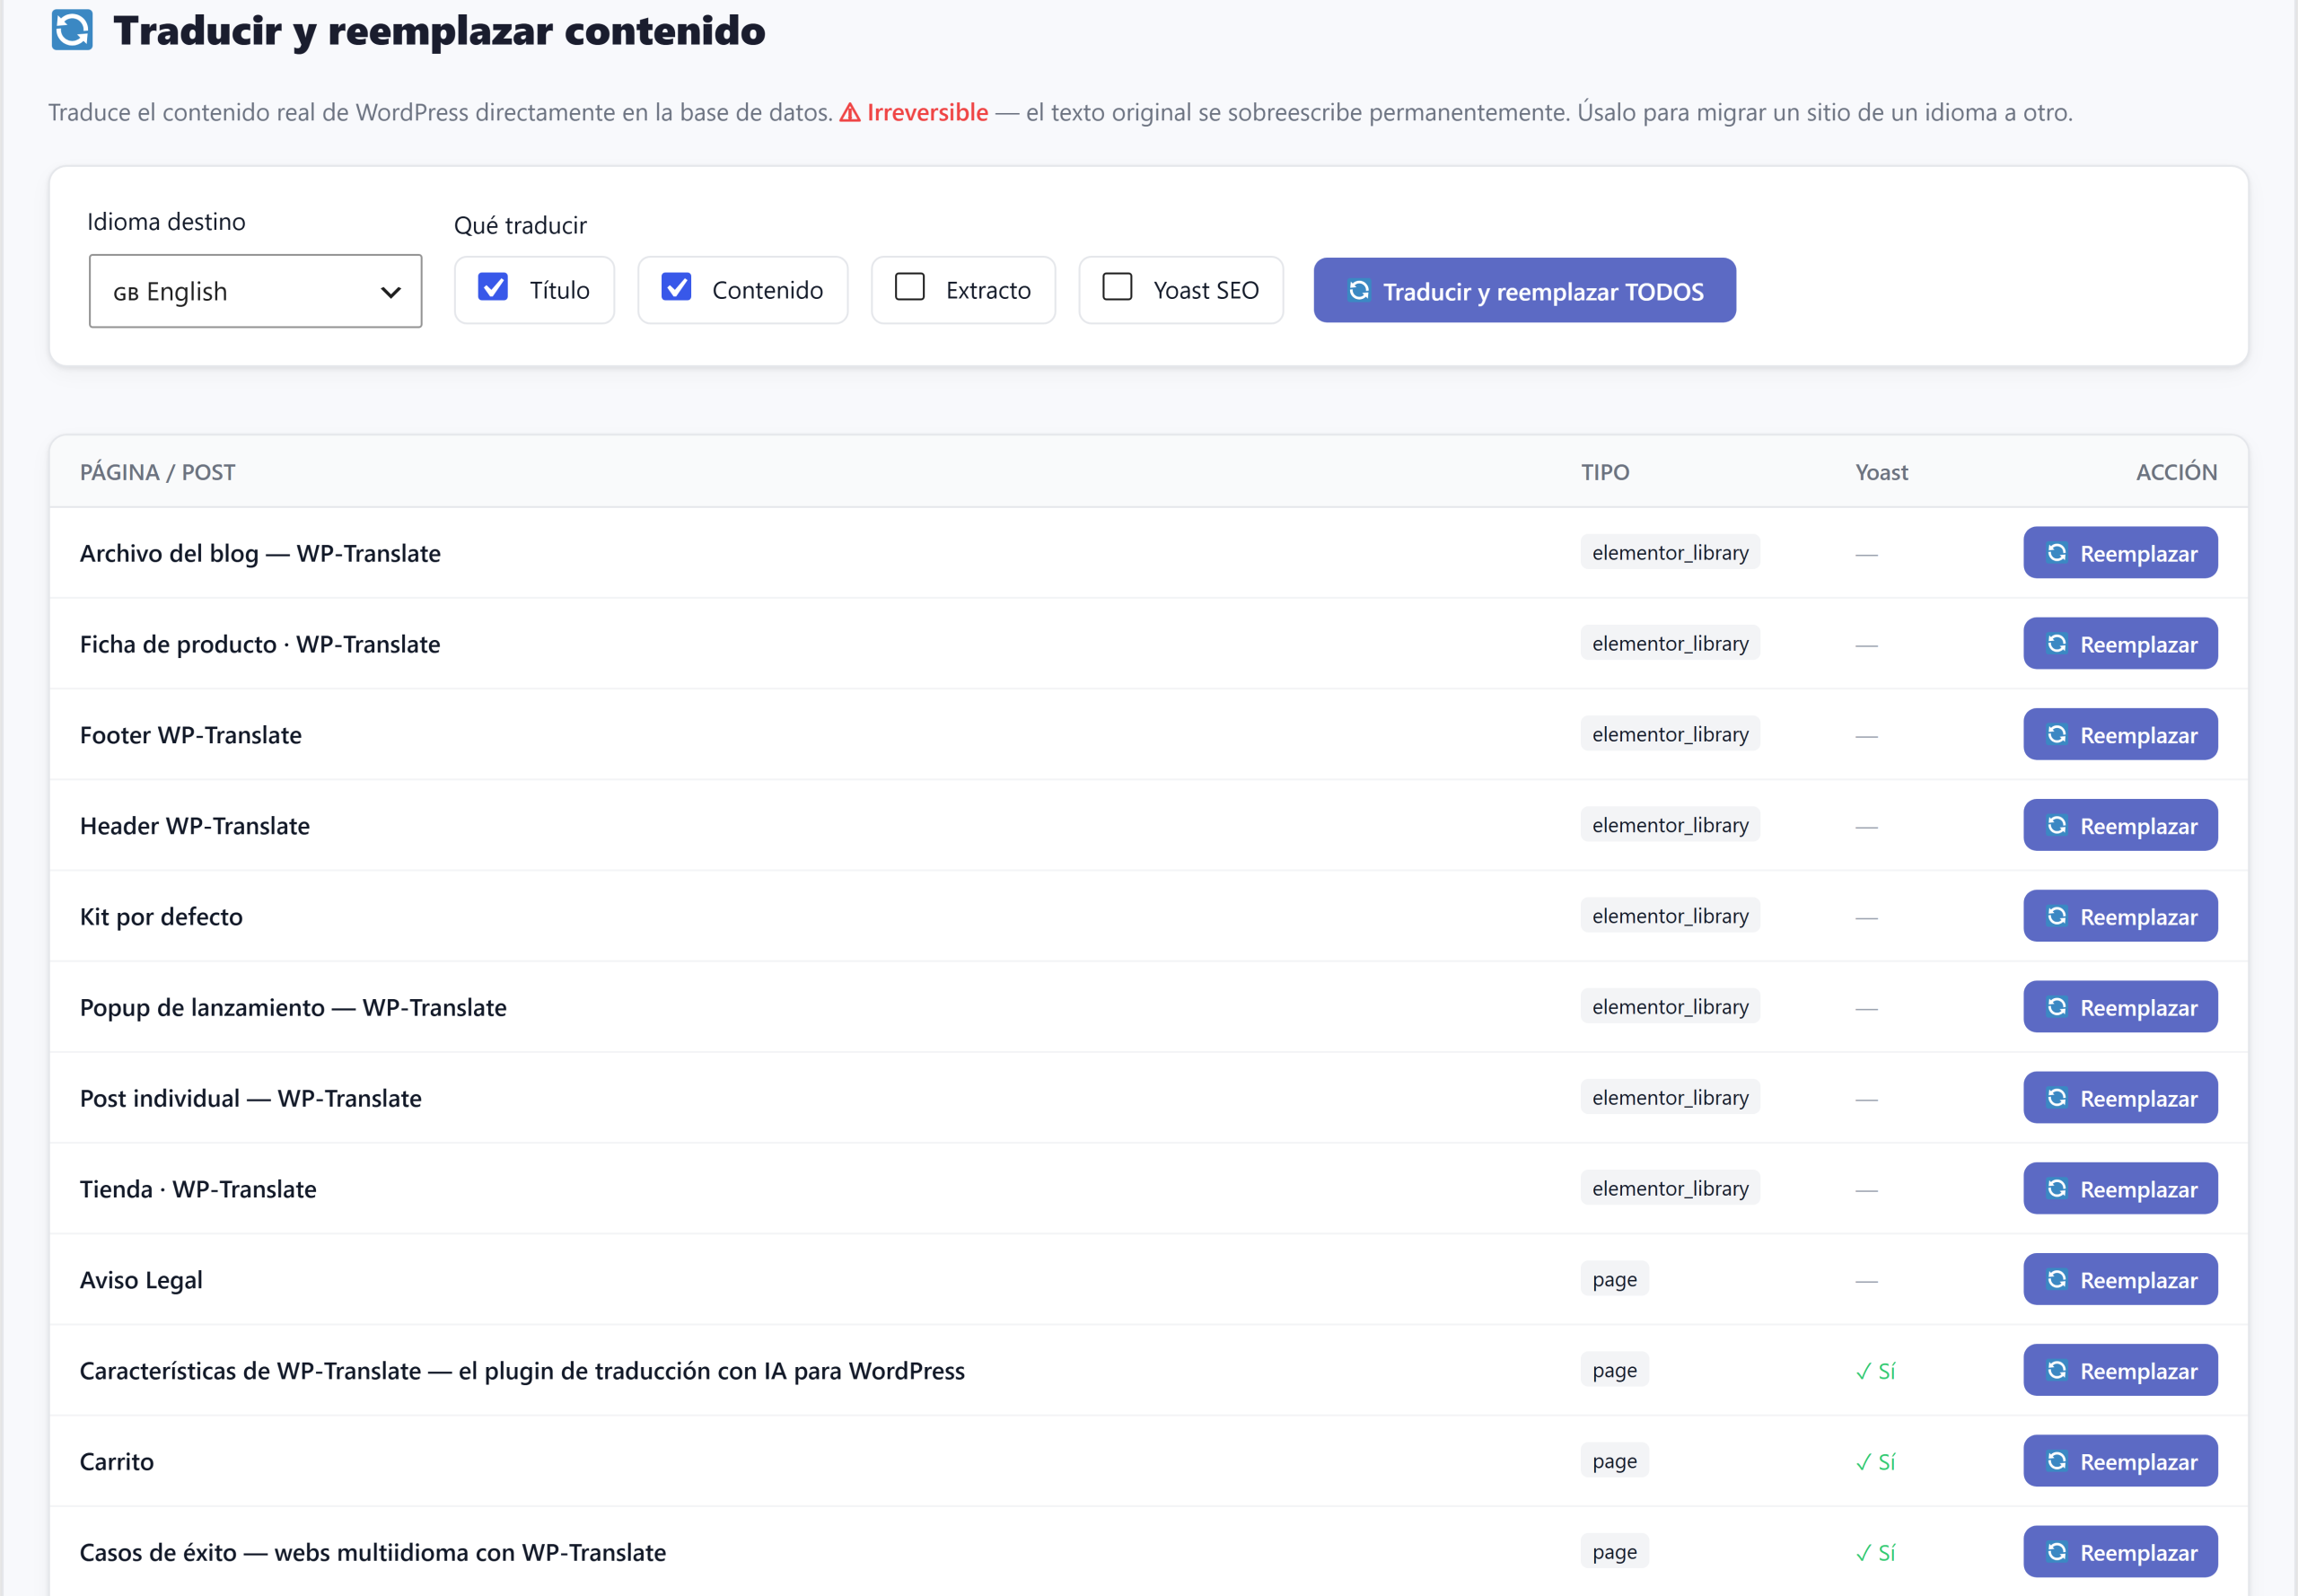
Task: Select the 'Carrito' title
Action: 117,1462
